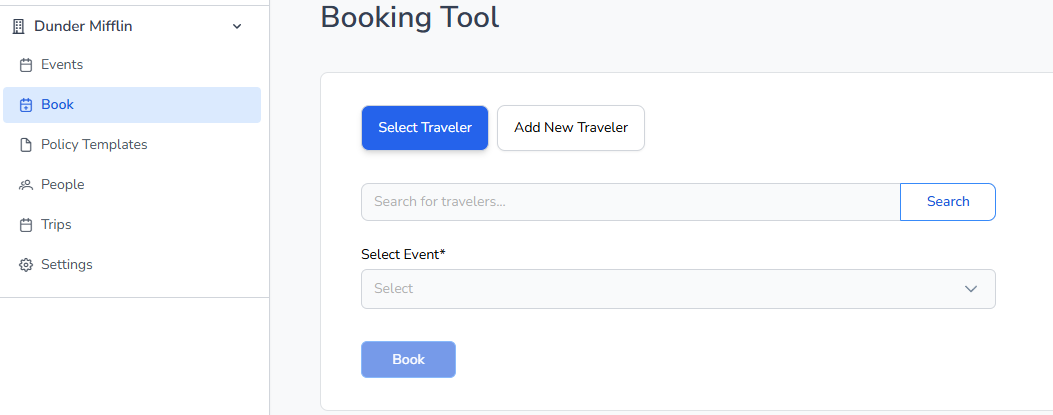
Task: Click the Select Event dropdown arrow
Action: point(970,289)
